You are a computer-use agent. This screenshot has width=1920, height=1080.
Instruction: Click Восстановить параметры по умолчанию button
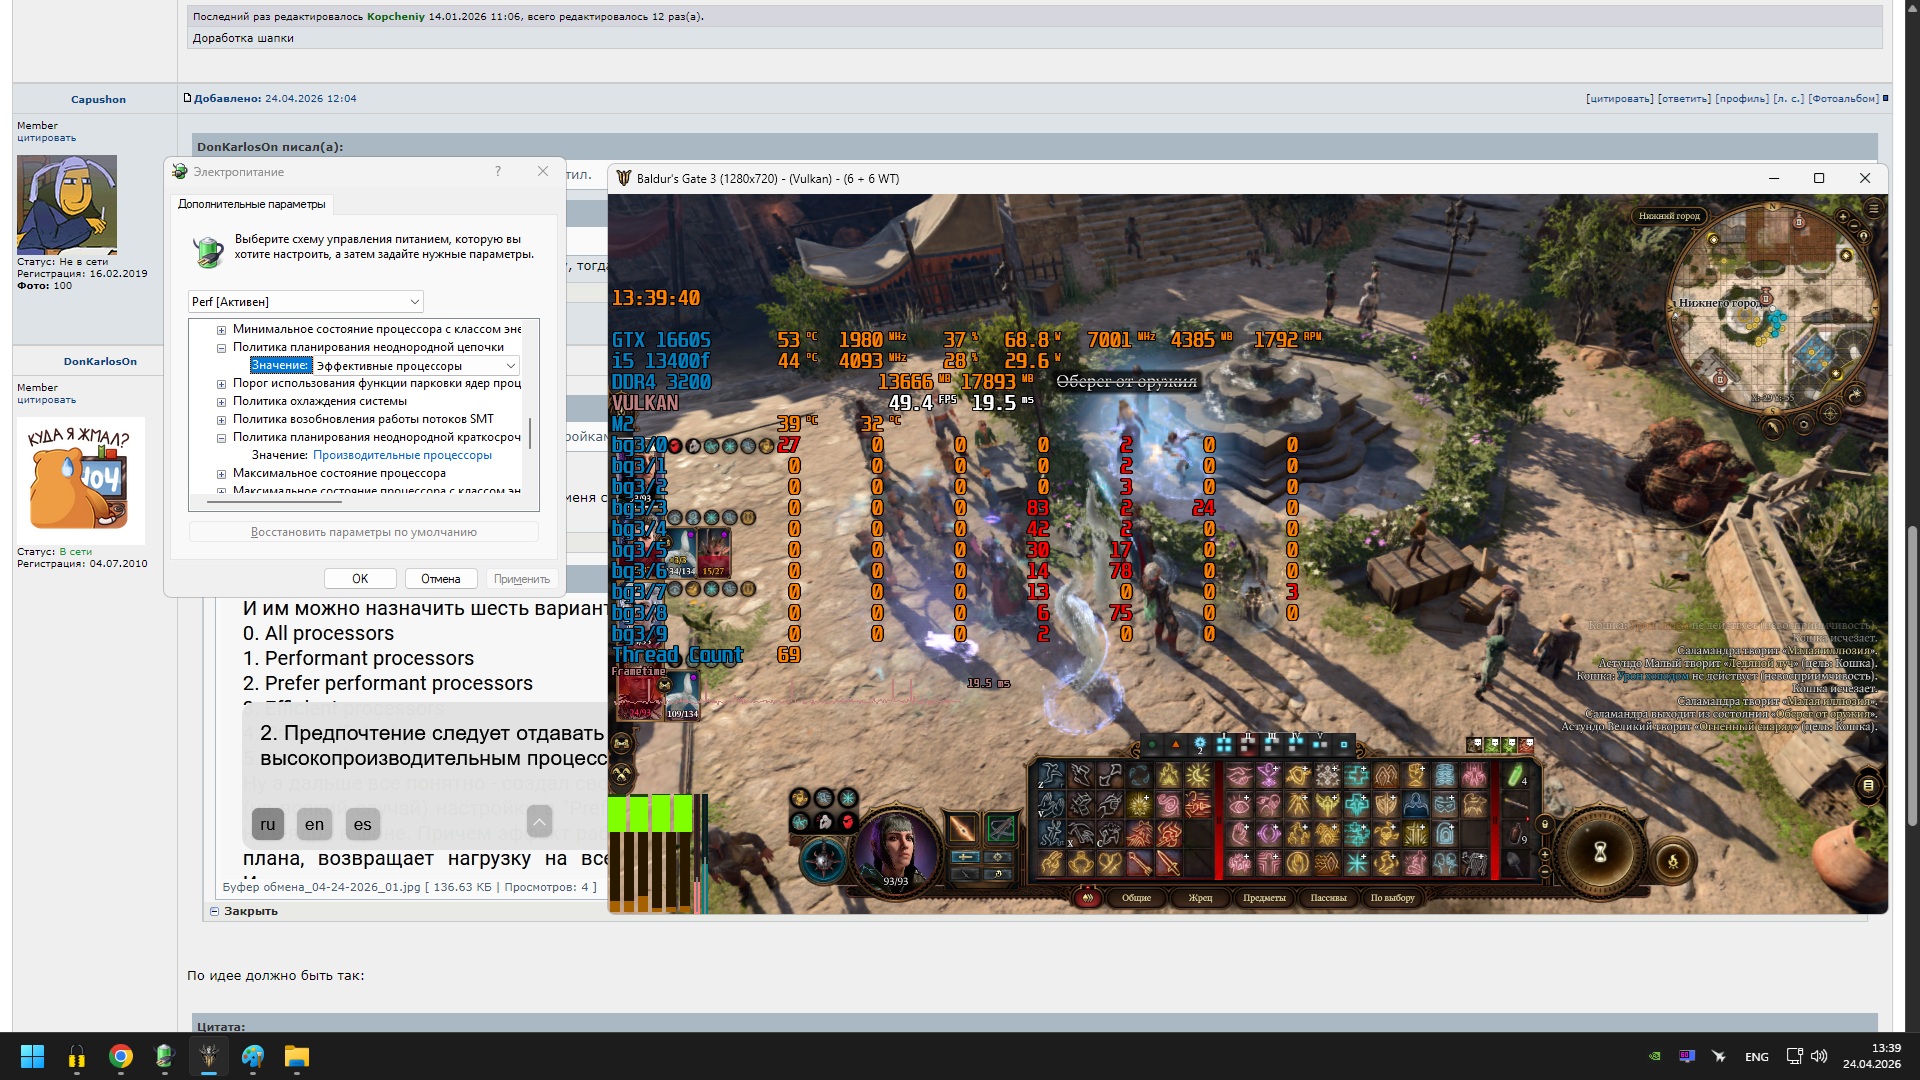363,532
